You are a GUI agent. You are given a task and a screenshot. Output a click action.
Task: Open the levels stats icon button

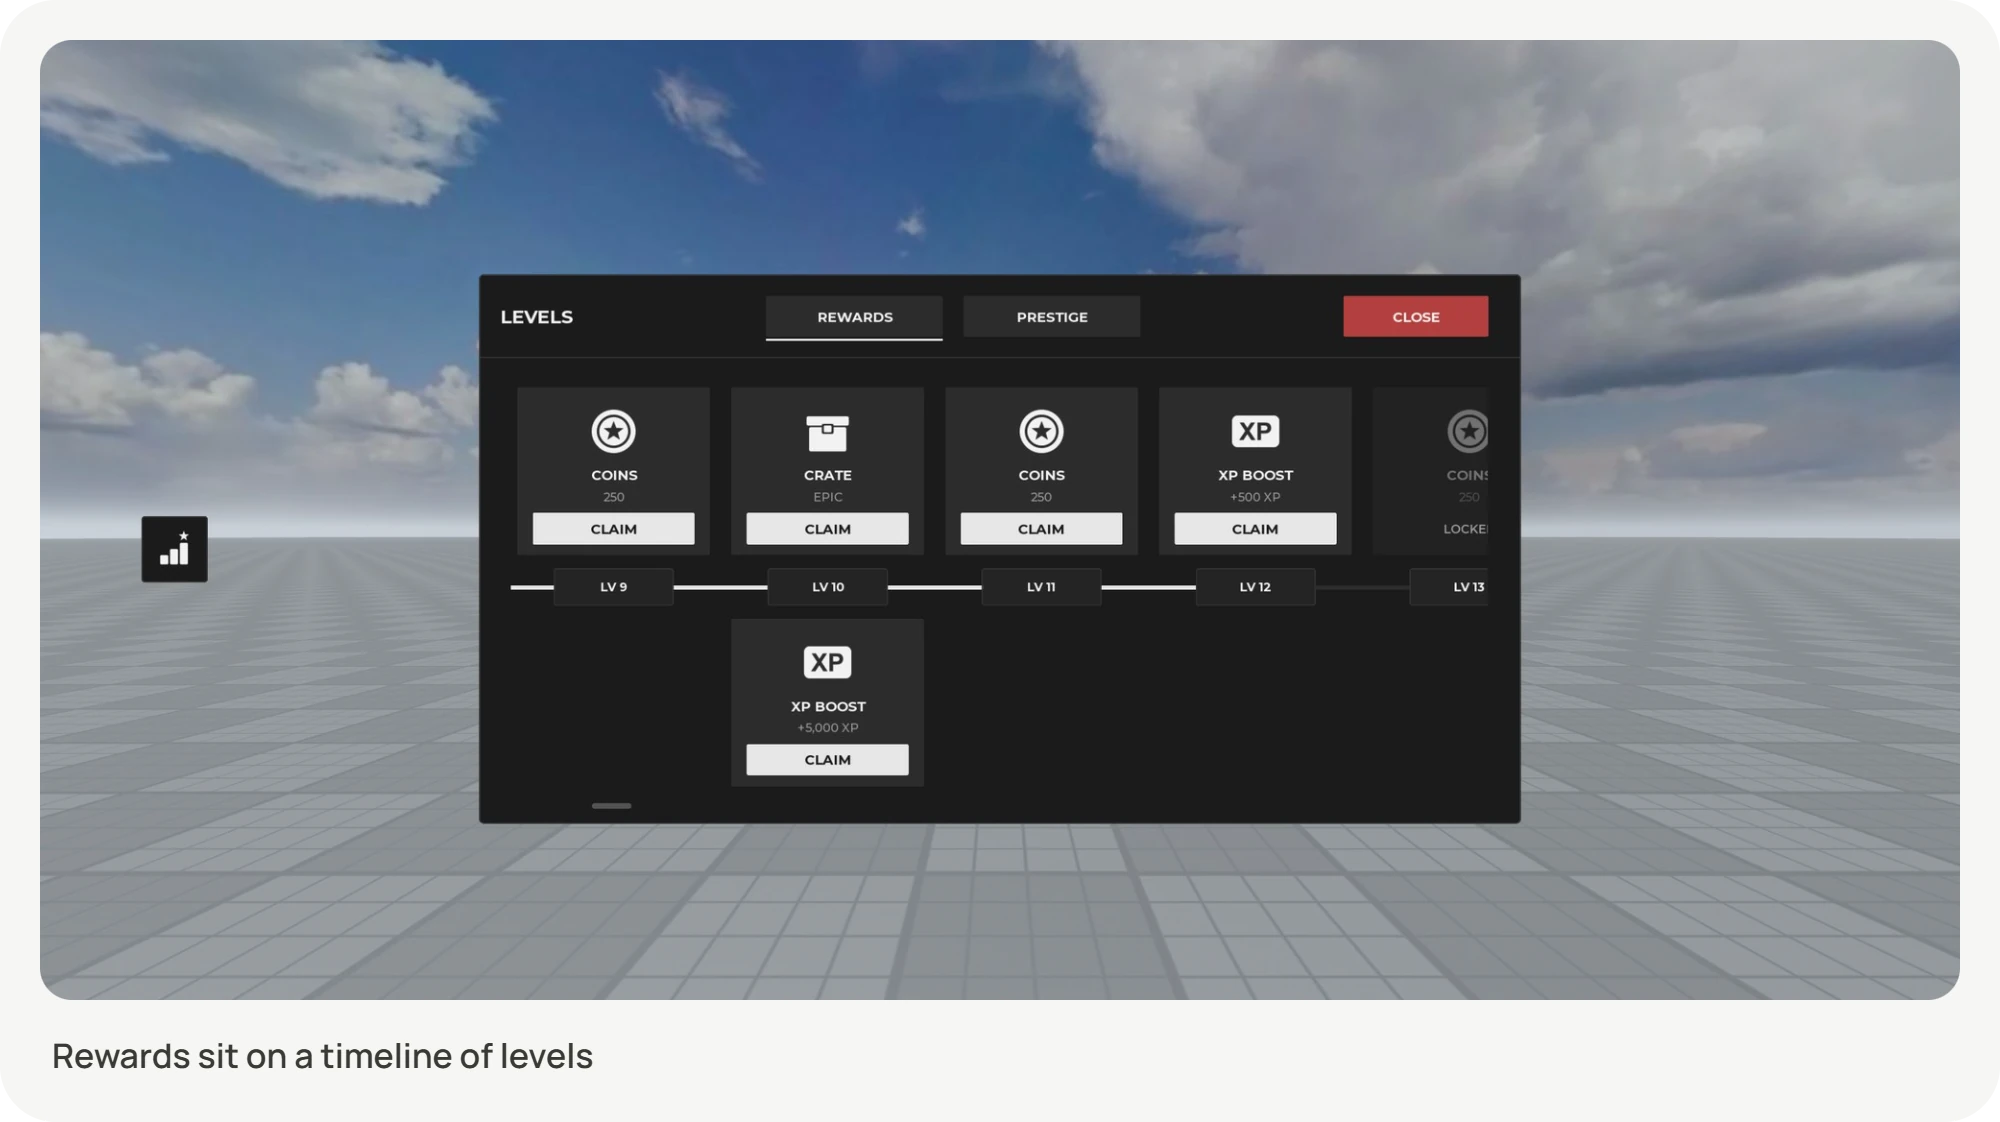pyautogui.click(x=174, y=549)
